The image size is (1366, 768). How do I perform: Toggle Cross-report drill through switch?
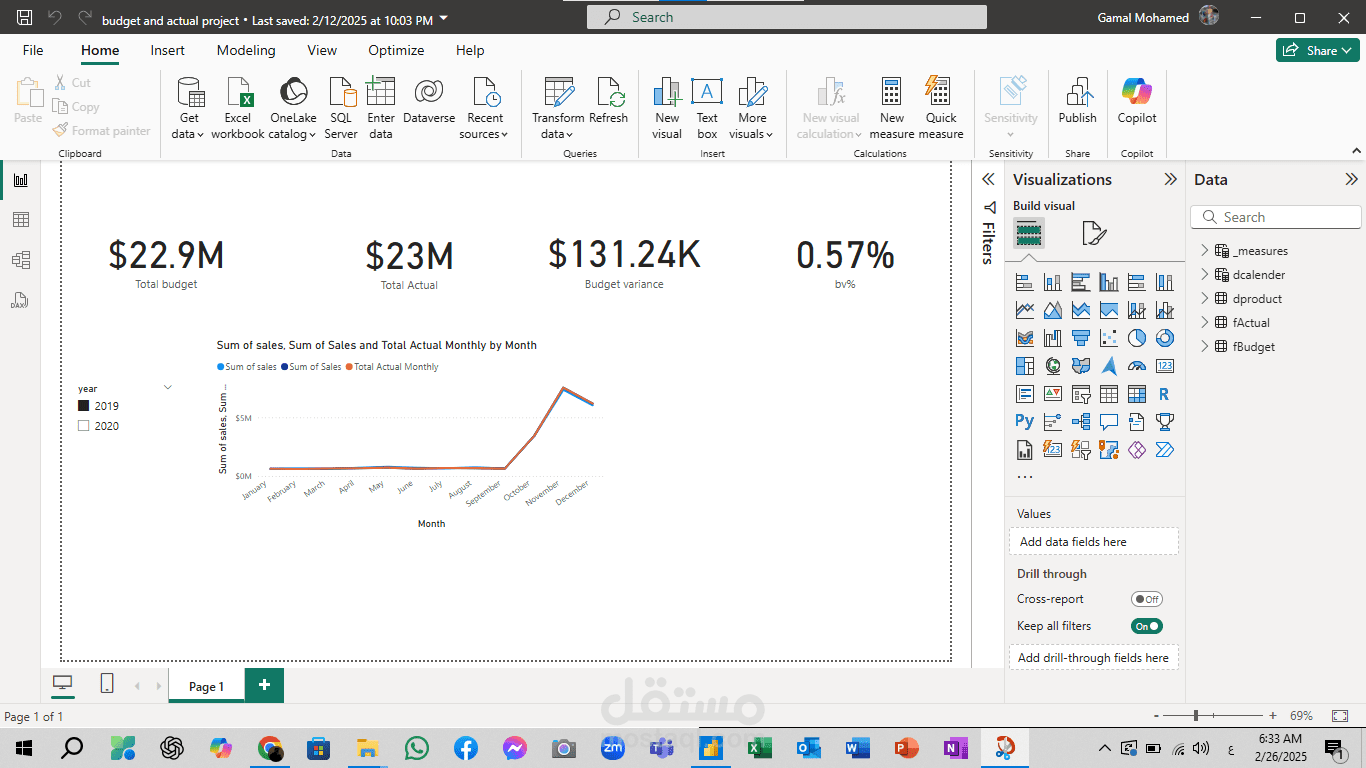click(1147, 599)
